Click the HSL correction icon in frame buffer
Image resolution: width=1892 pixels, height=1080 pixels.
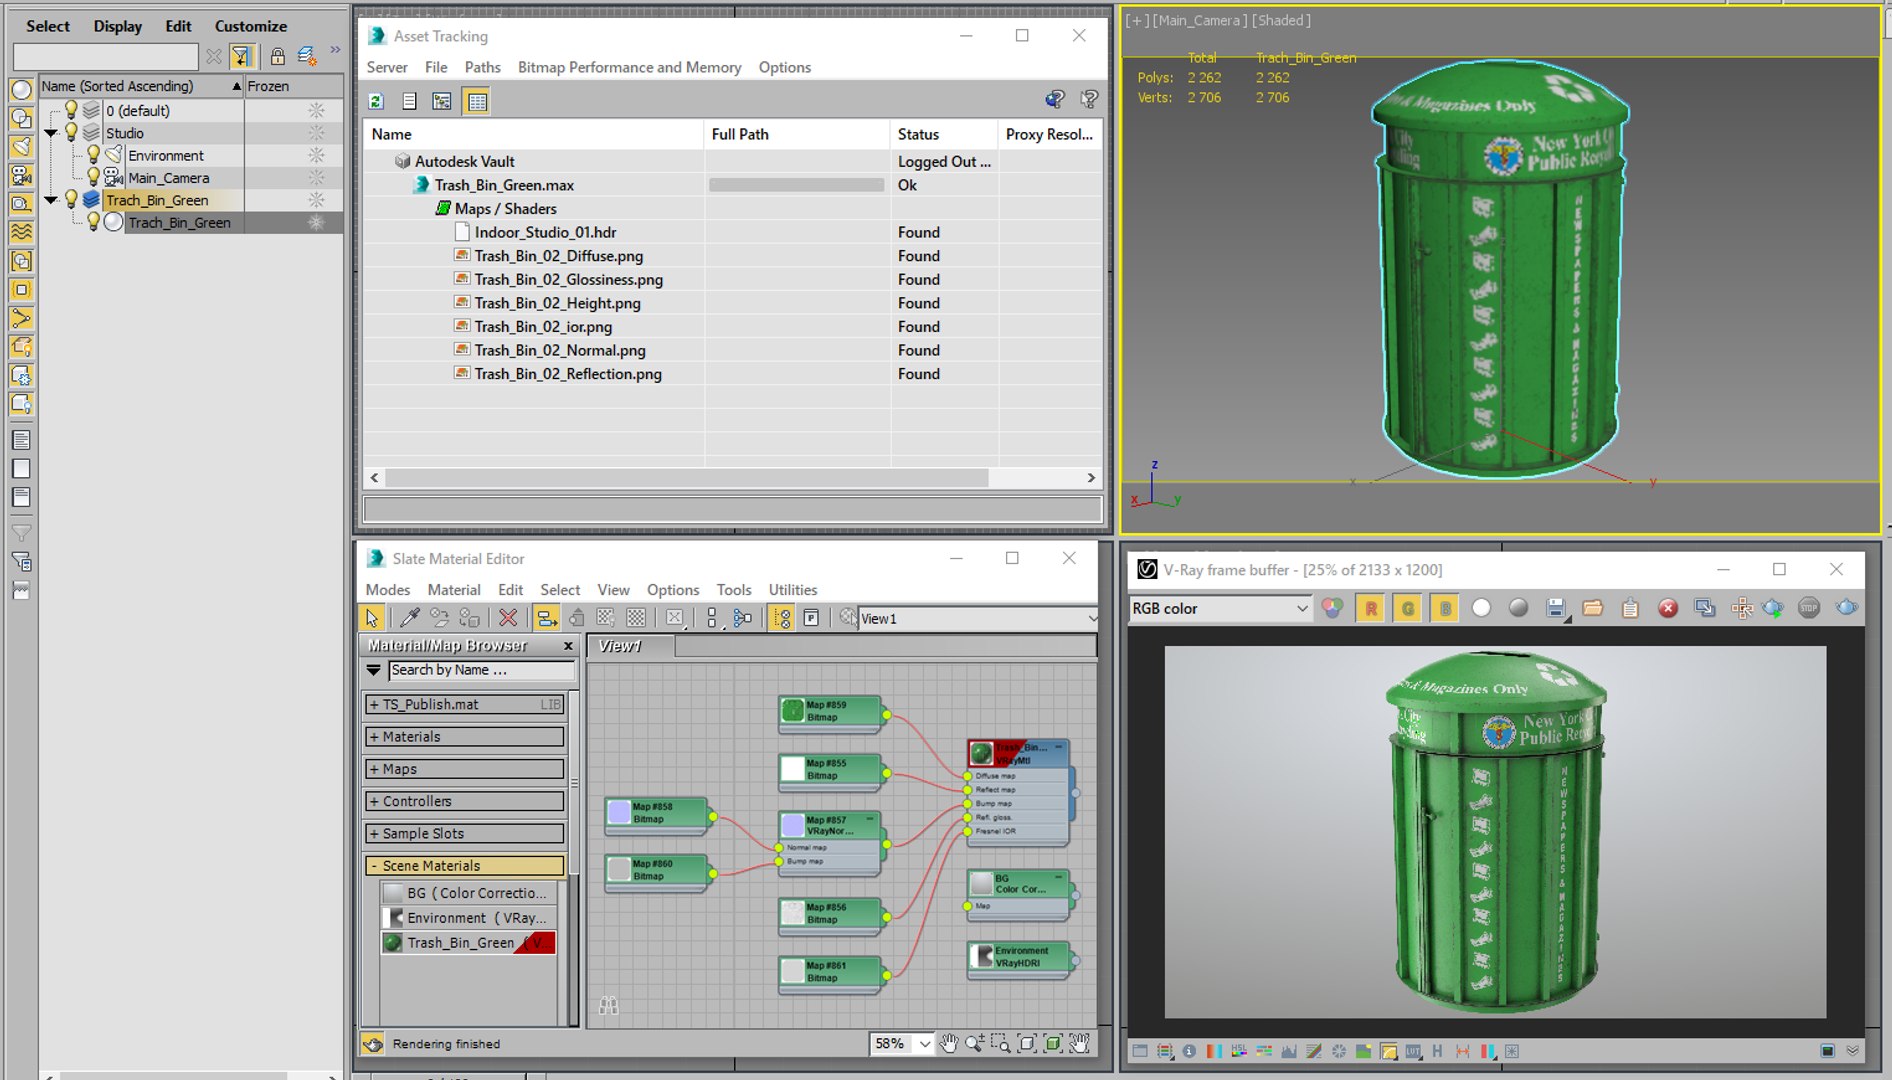pyautogui.click(x=1238, y=1051)
